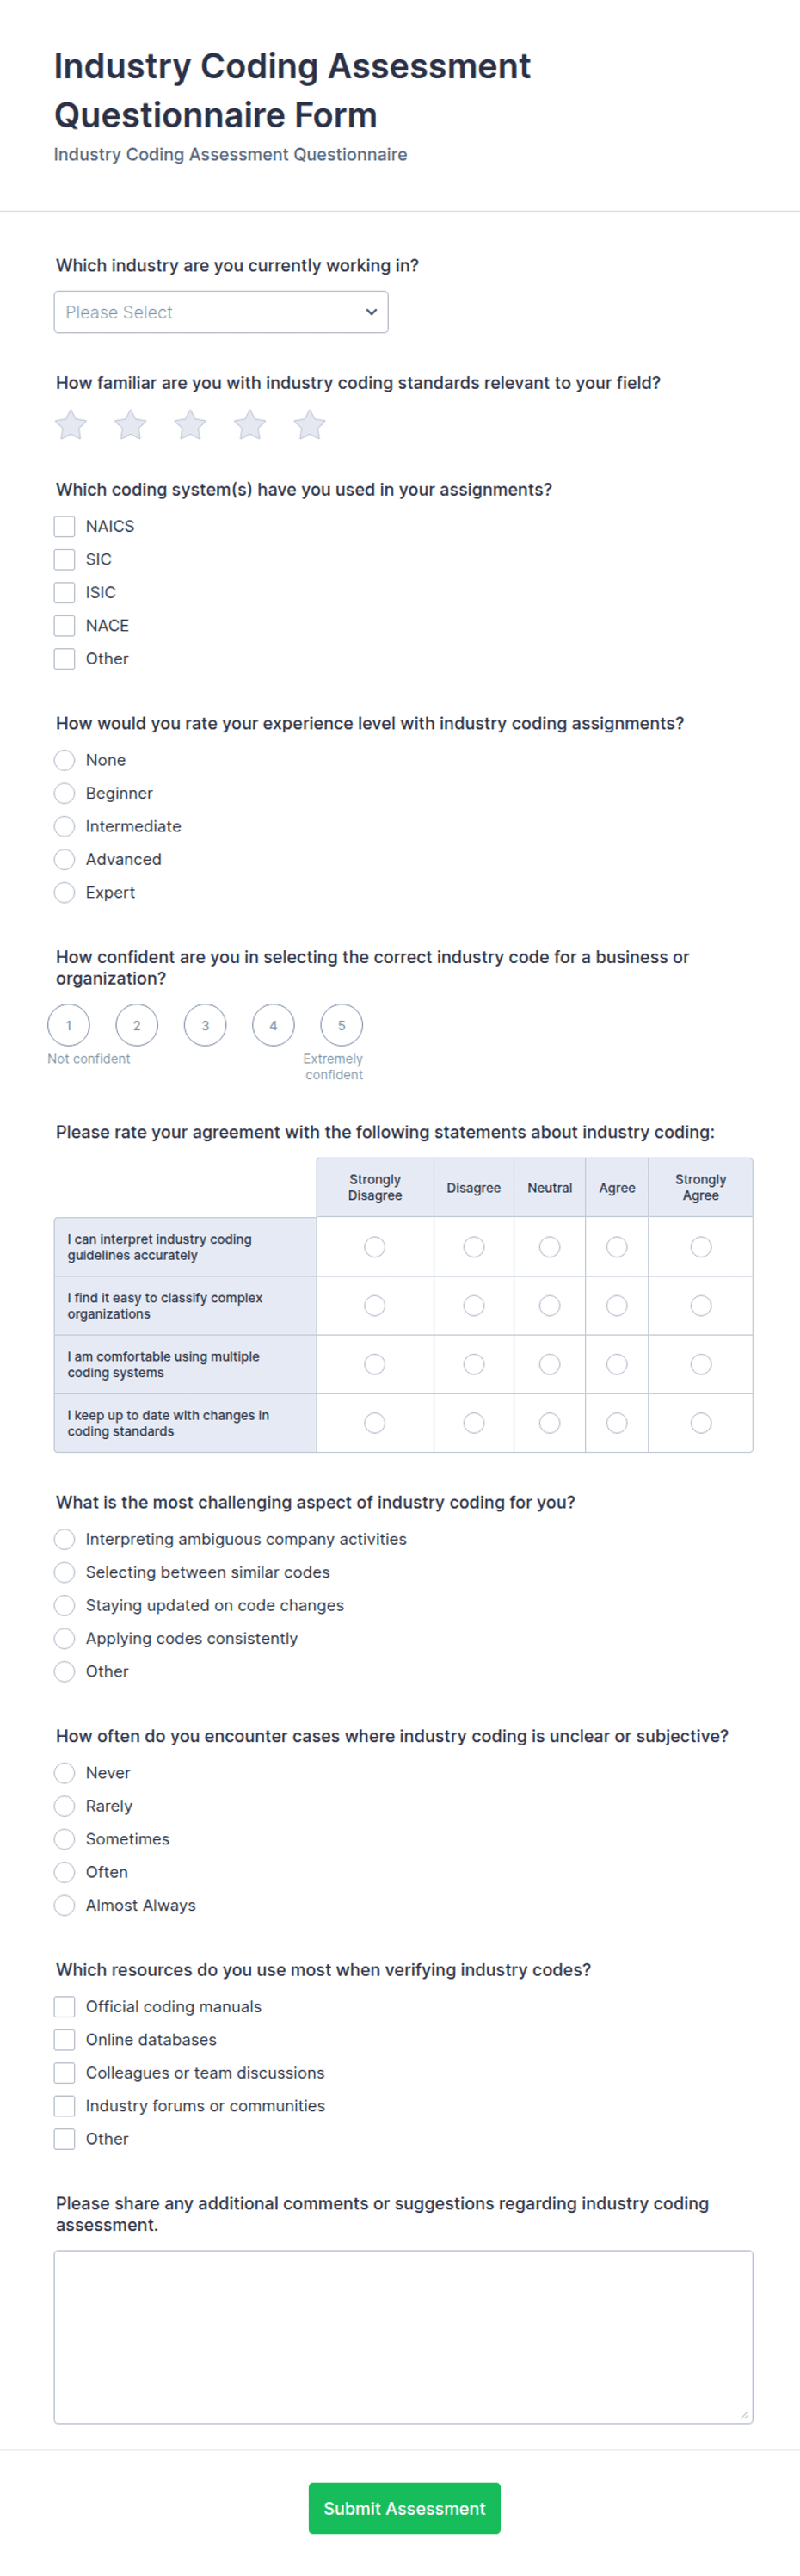Choose confidence level 5 Extremely confident
Viewport: 800px width, 2576px height.
341,1025
